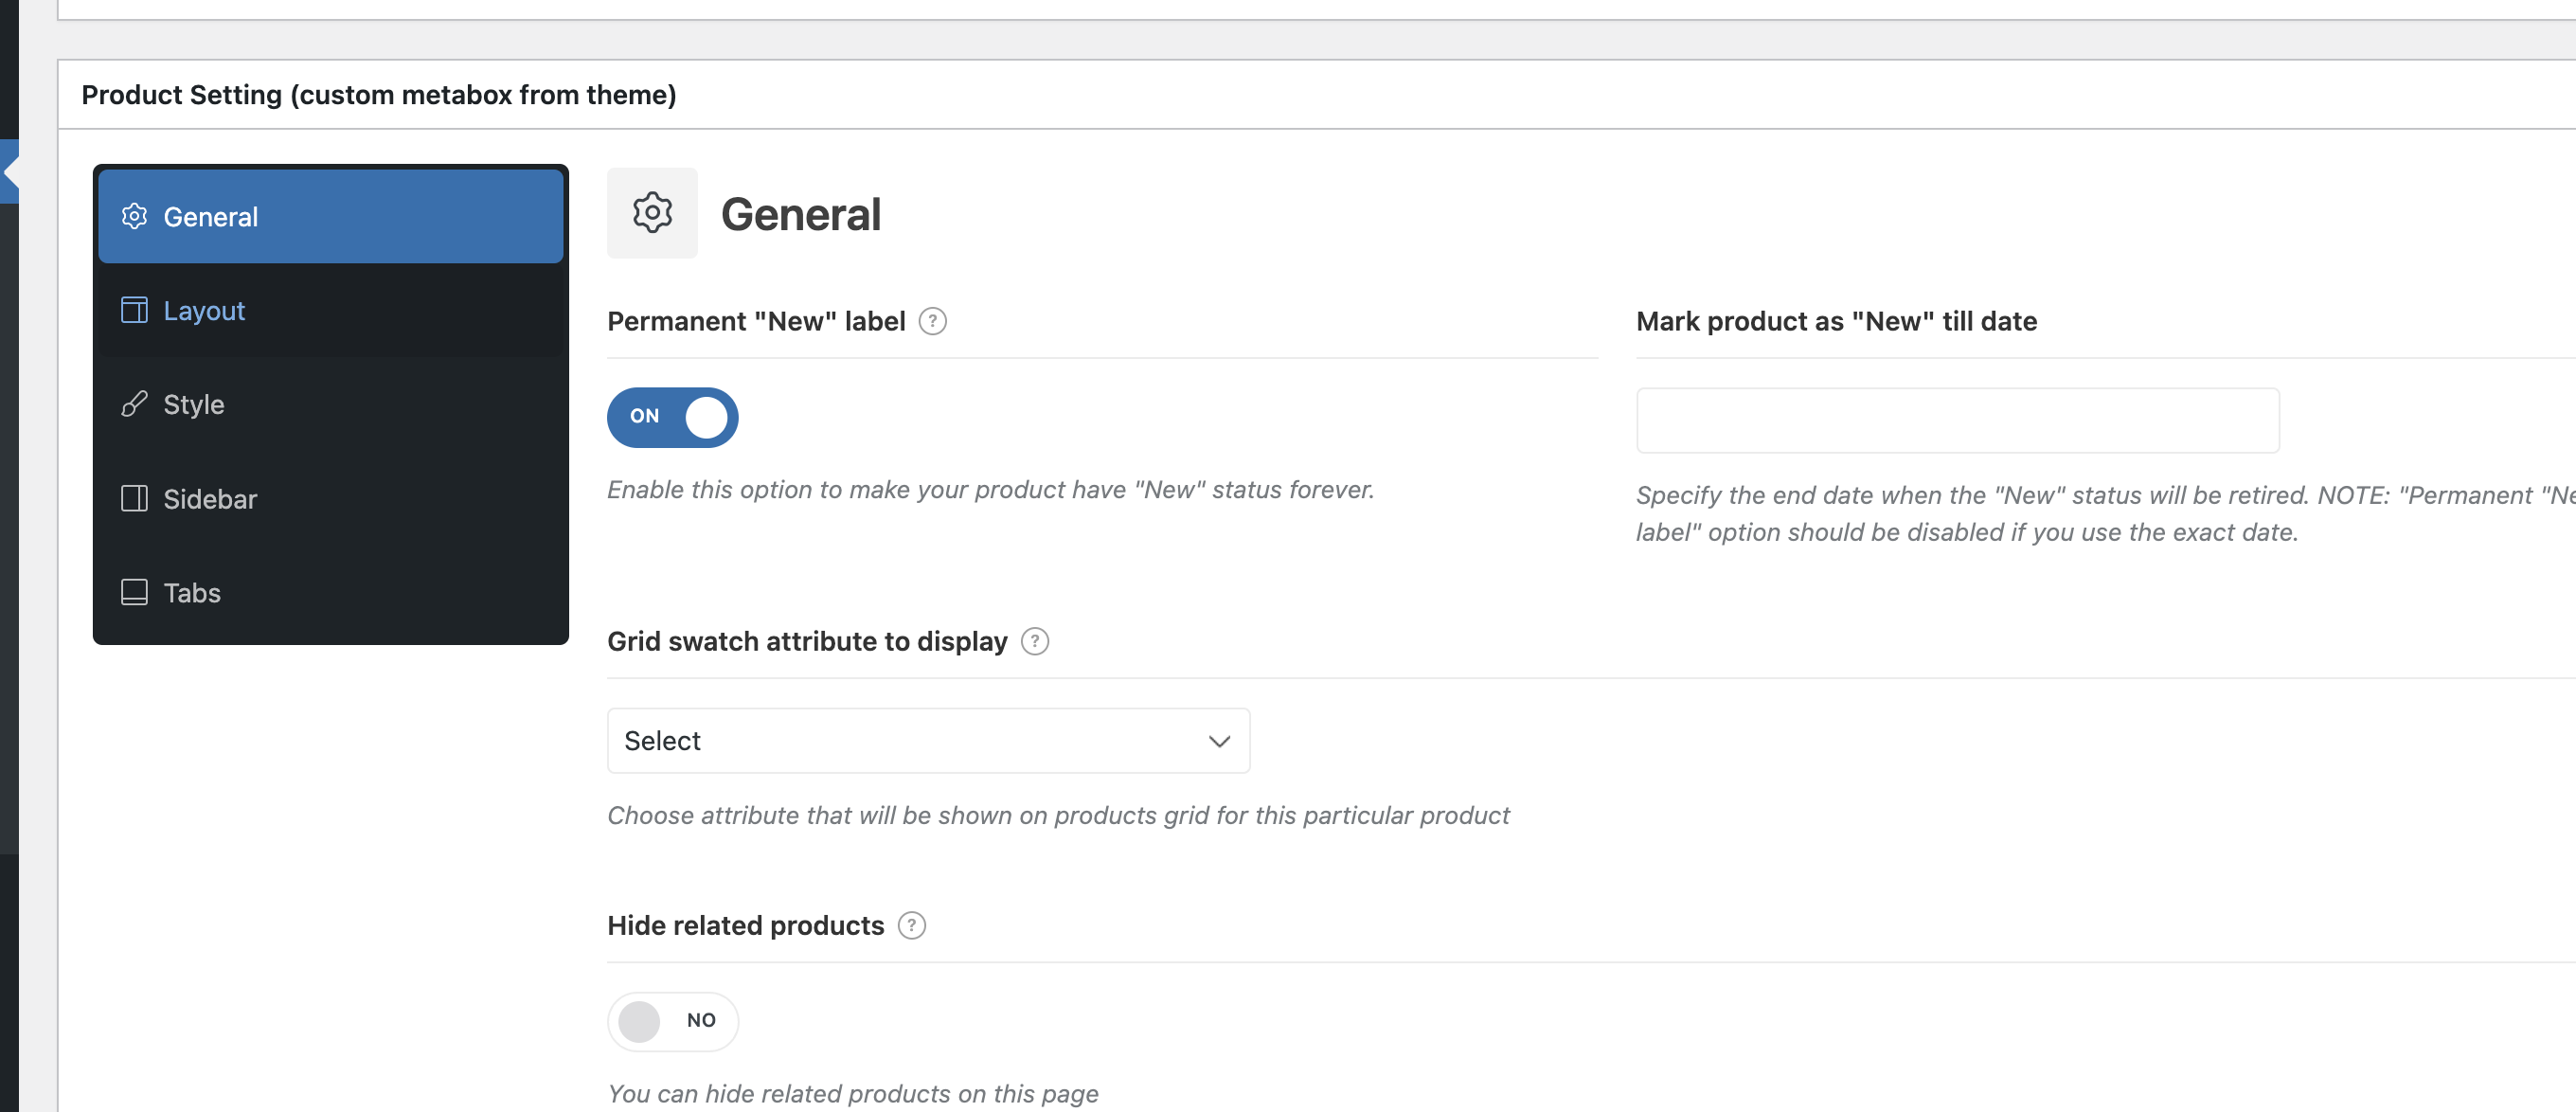Open the Grid swatch attribute Select dropdown

pos(927,741)
